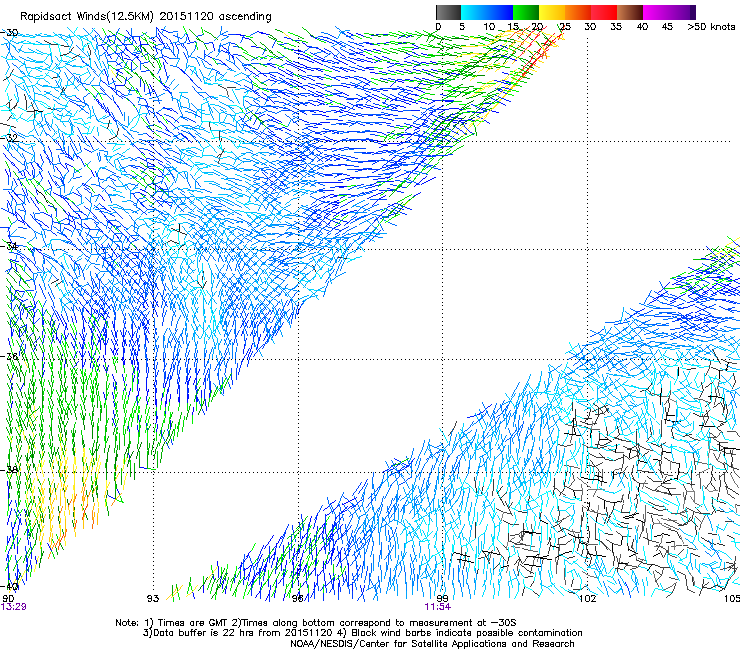Click the '102' longitude axis label
Image resolution: width=740 pixels, height=650 pixels.
pos(588,599)
